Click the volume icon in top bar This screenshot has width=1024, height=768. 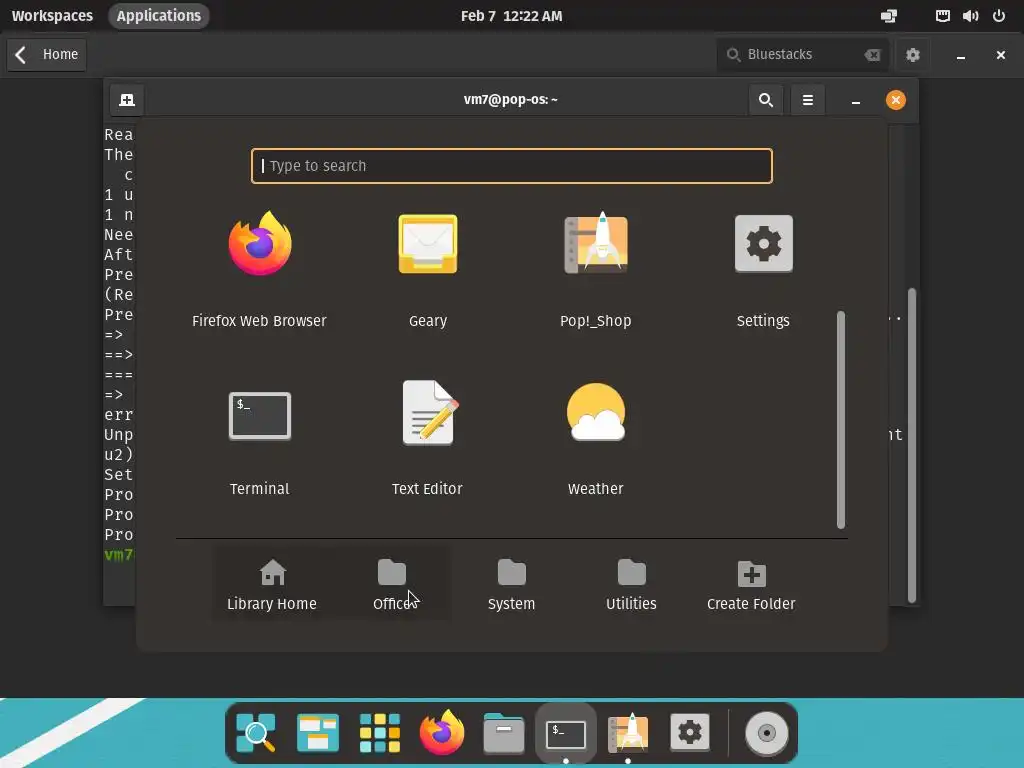(970, 16)
